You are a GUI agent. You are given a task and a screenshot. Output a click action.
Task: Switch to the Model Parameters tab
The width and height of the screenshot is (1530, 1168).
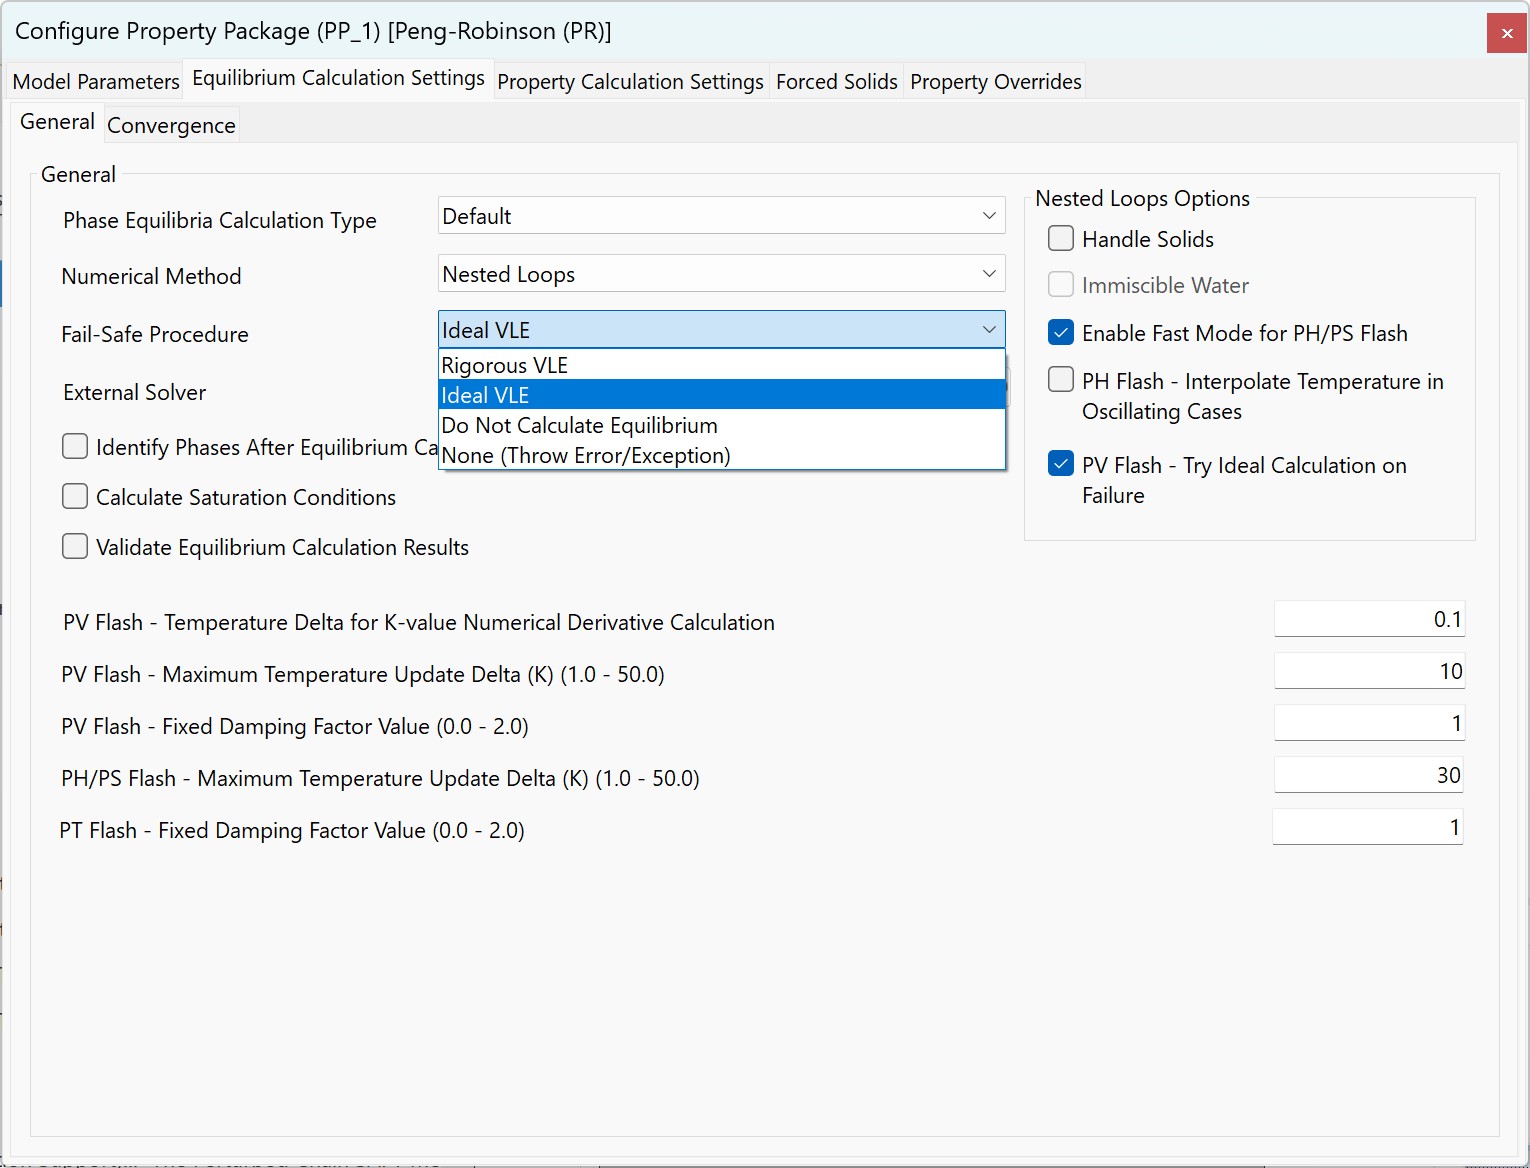pyautogui.click(x=94, y=81)
